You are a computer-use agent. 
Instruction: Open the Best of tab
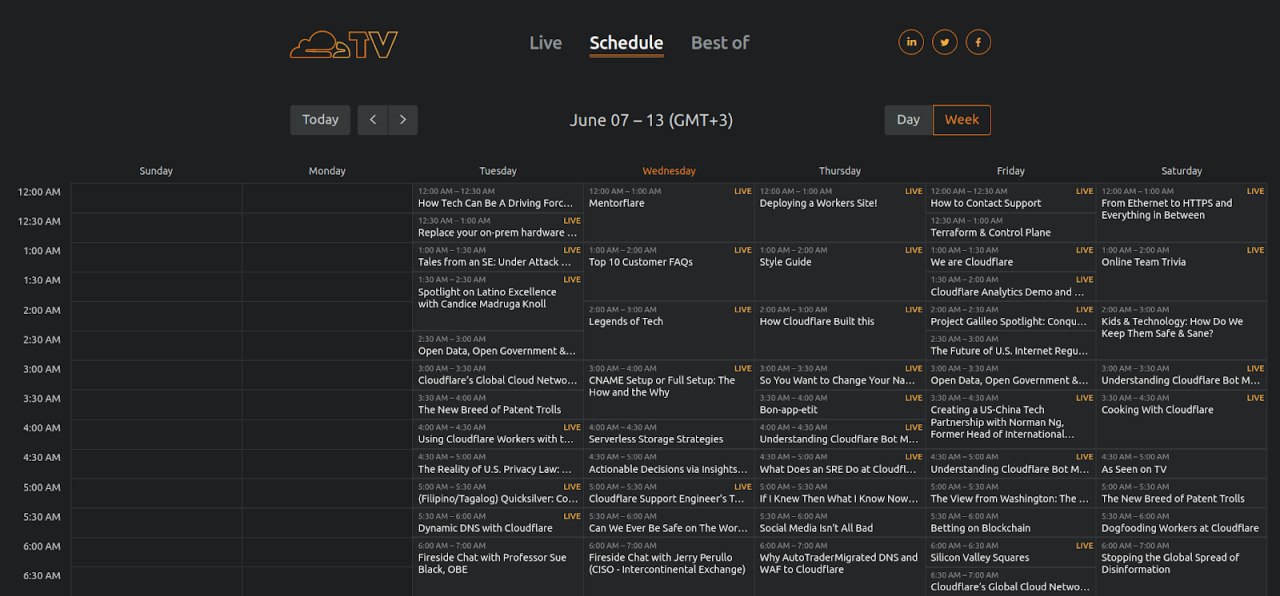(720, 43)
